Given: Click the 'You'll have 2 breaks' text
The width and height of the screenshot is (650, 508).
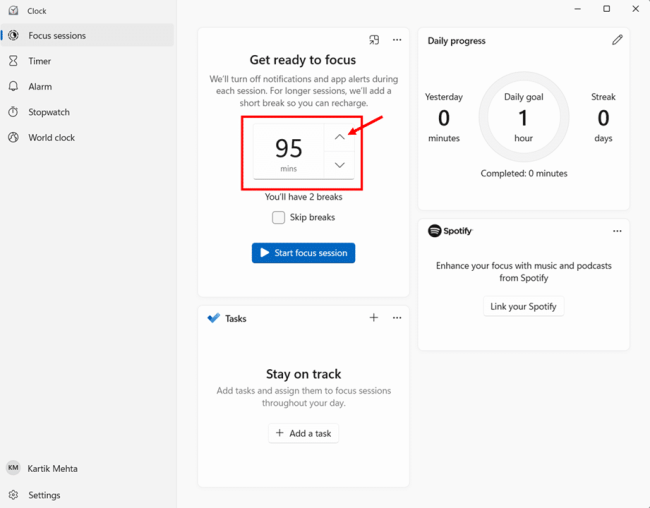Looking at the screenshot, I should (x=303, y=197).
